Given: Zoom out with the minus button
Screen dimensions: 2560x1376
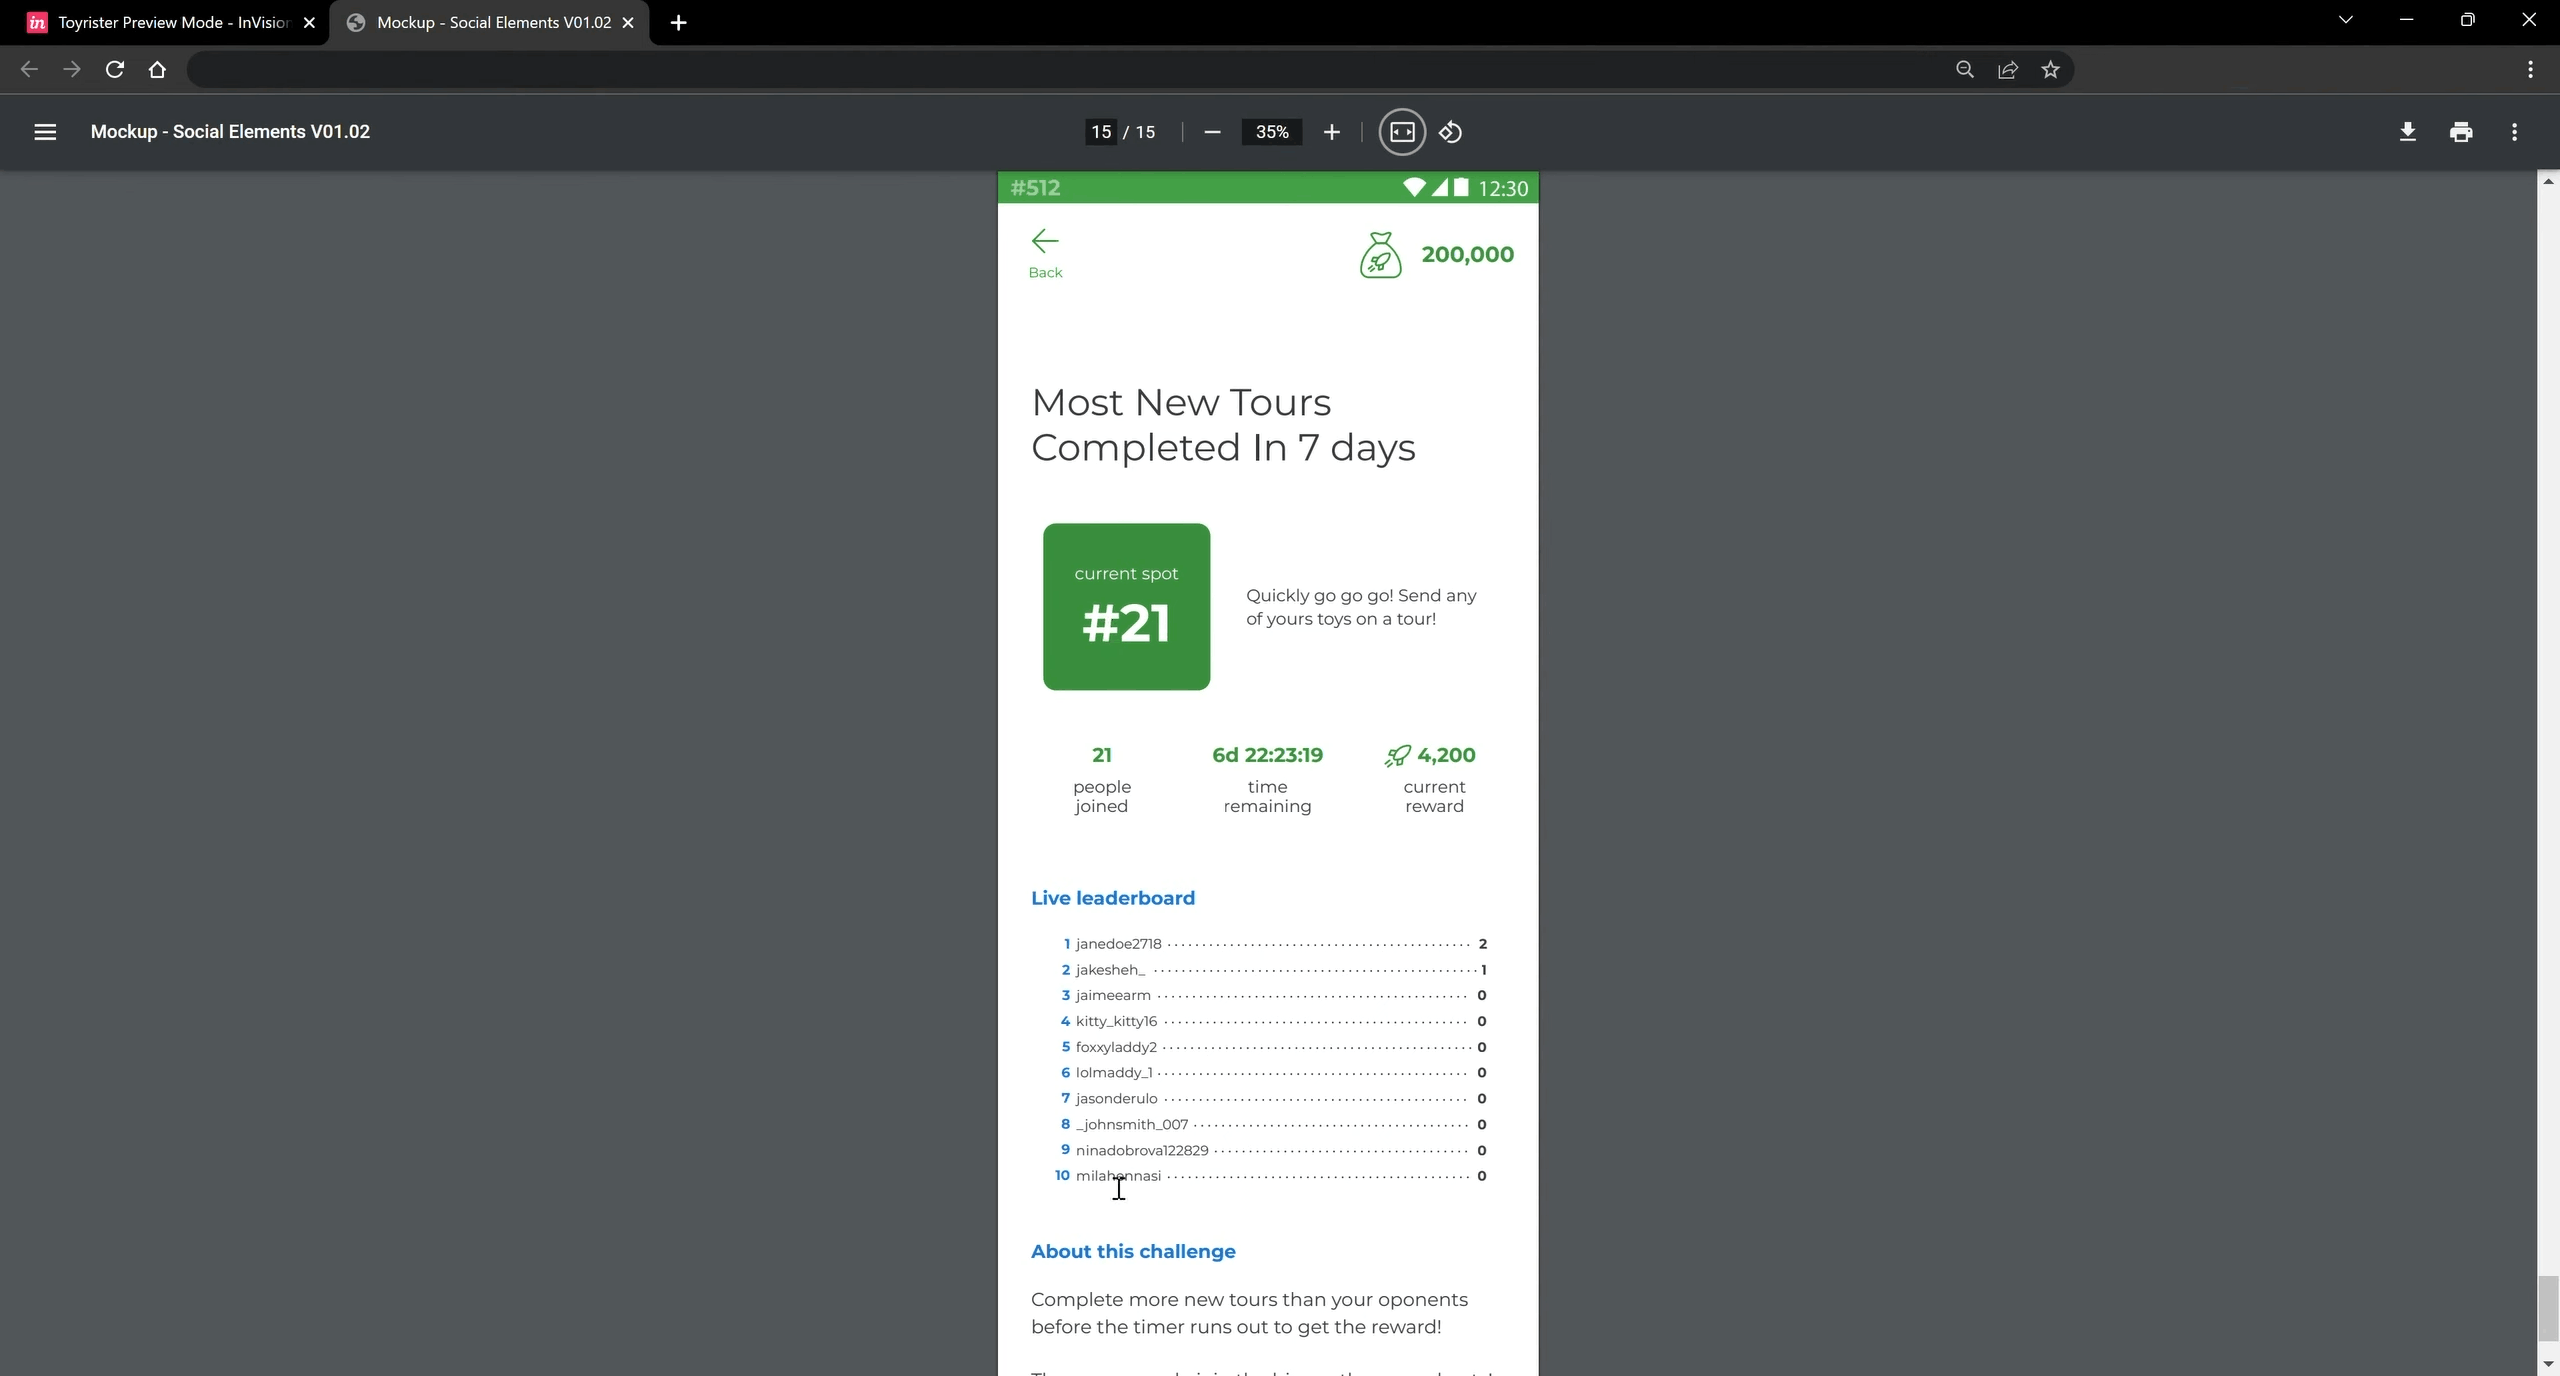Looking at the screenshot, I should pos(1212,132).
